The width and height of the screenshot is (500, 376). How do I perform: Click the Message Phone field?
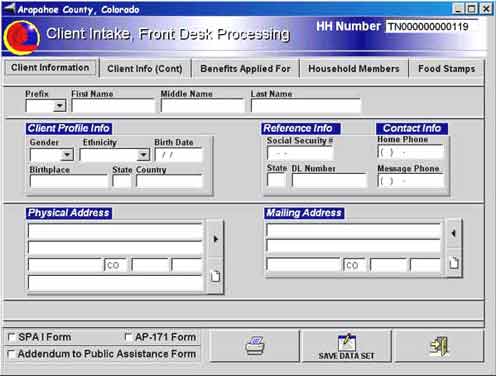[x=411, y=181]
